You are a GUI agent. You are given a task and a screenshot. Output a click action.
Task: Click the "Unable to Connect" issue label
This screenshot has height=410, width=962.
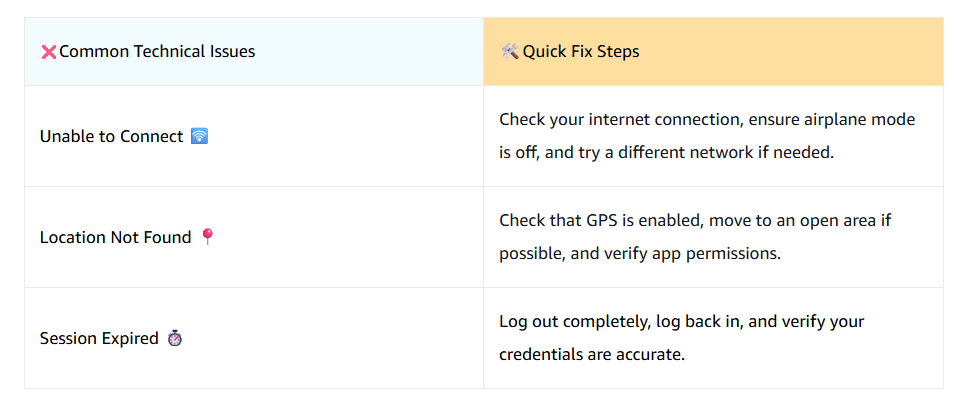coord(111,136)
